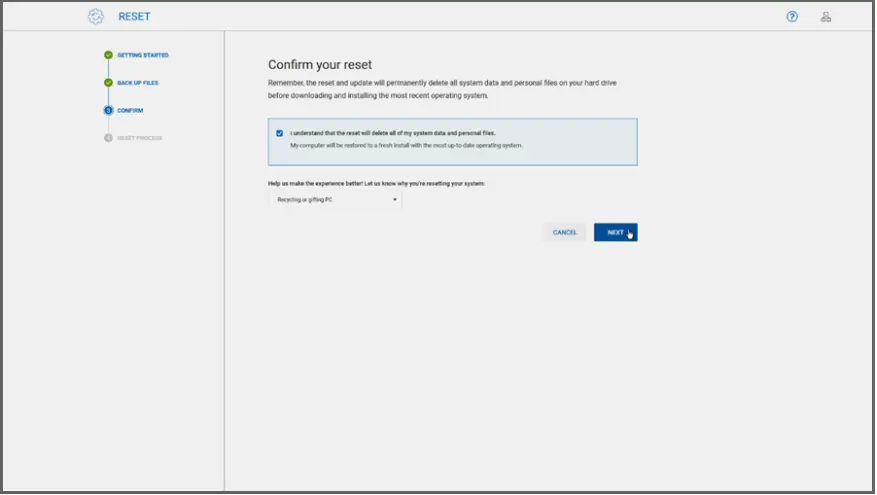Click the 'My computer will be restored' description
This screenshot has height=495, width=877.
coord(406,146)
